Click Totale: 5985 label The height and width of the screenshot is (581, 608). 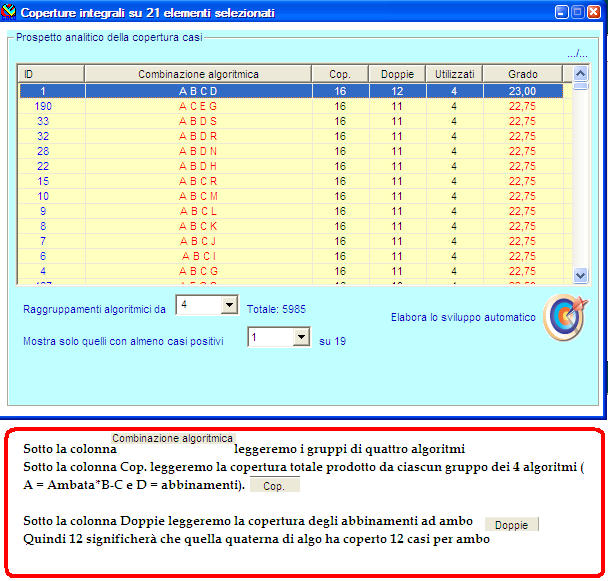(x=276, y=309)
